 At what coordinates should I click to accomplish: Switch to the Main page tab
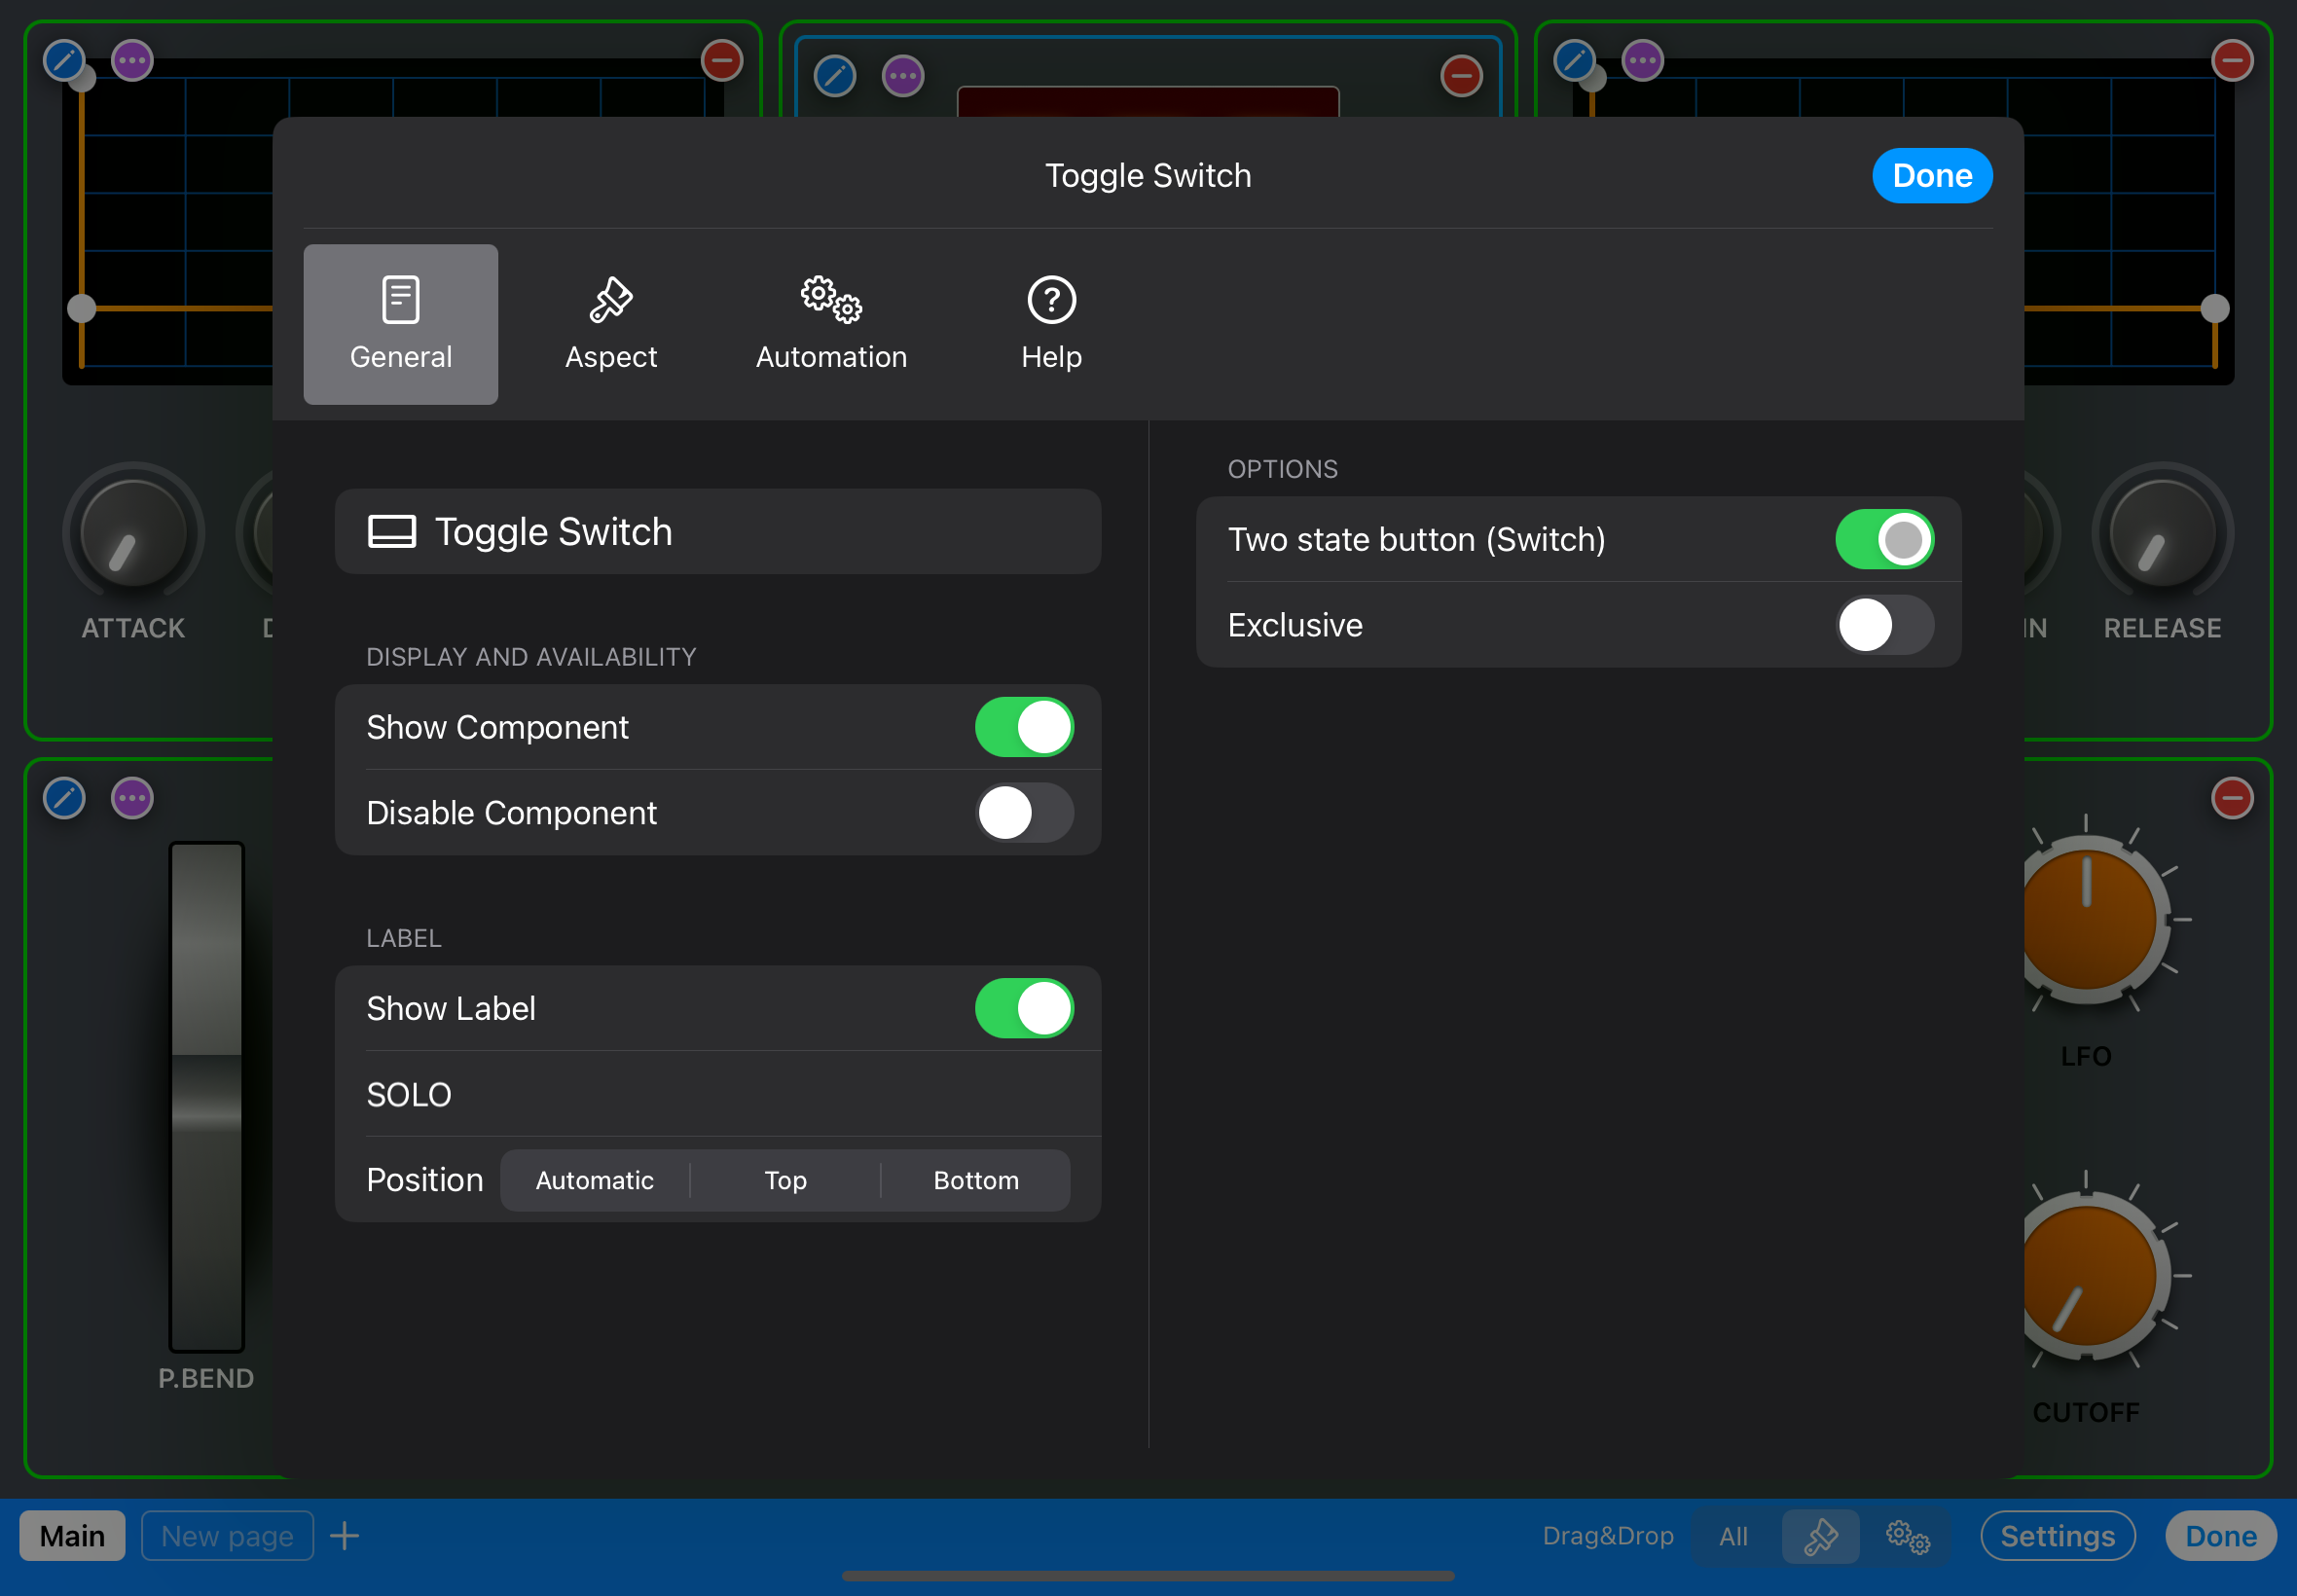(72, 1536)
